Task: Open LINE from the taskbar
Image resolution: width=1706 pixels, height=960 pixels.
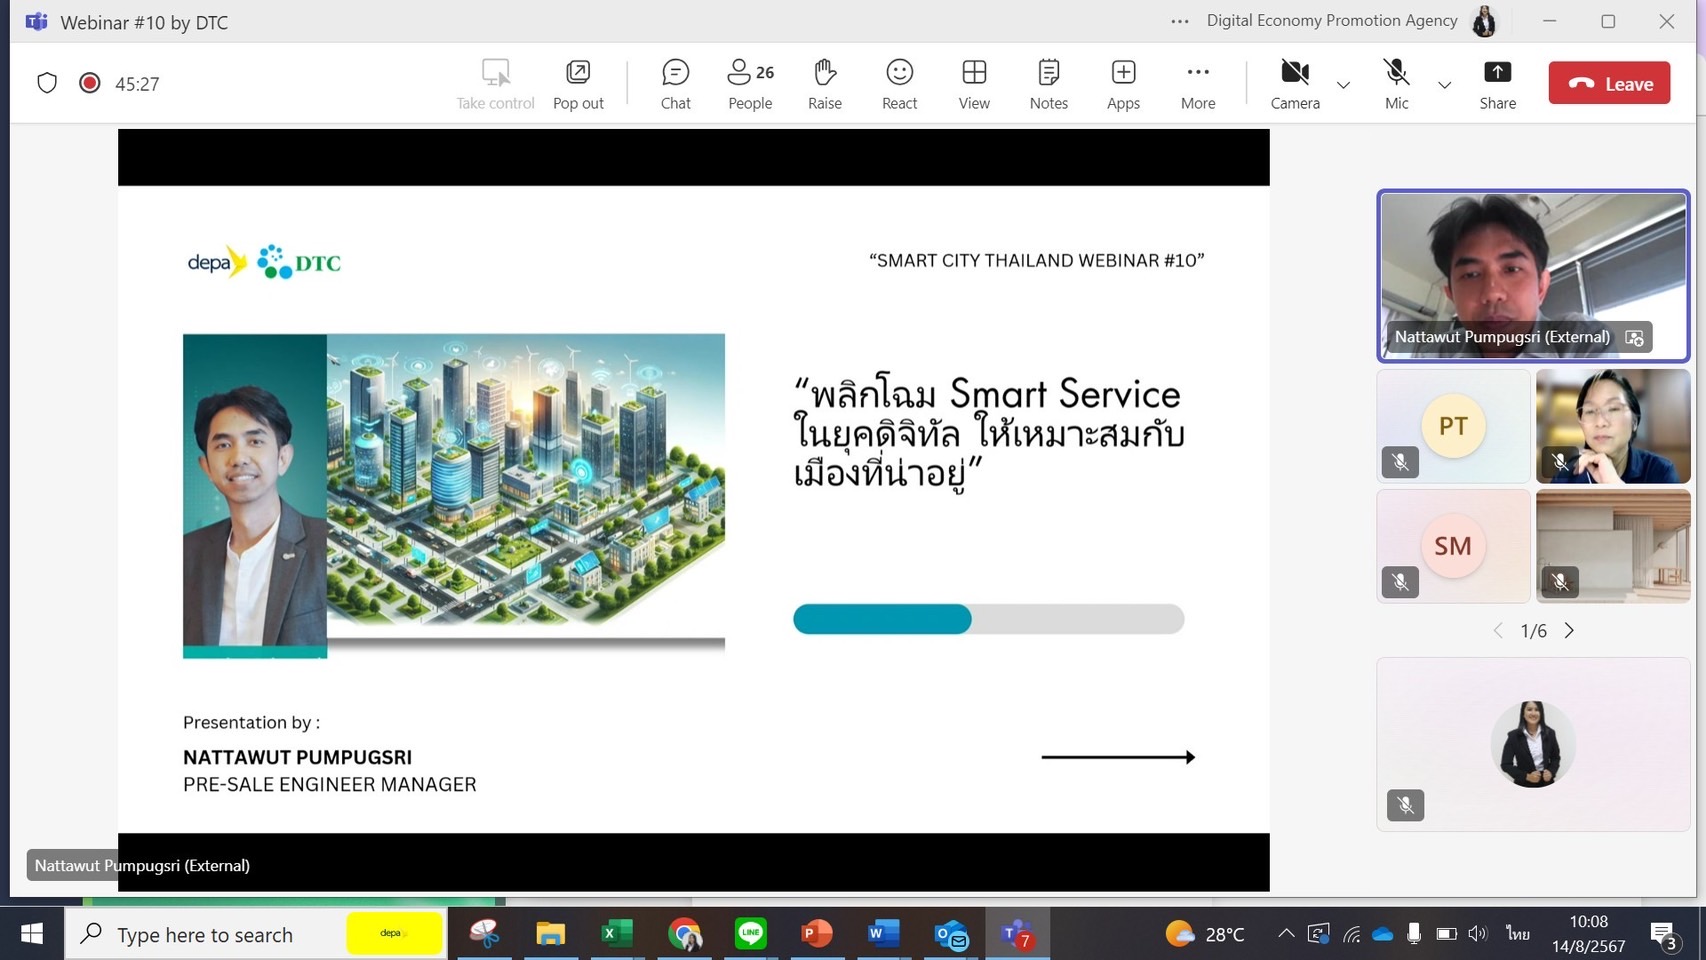Action: tap(751, 934)
